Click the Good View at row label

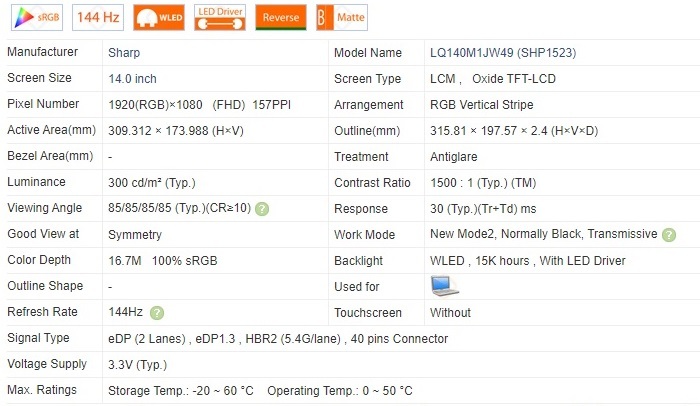click(x=43, y=234)
